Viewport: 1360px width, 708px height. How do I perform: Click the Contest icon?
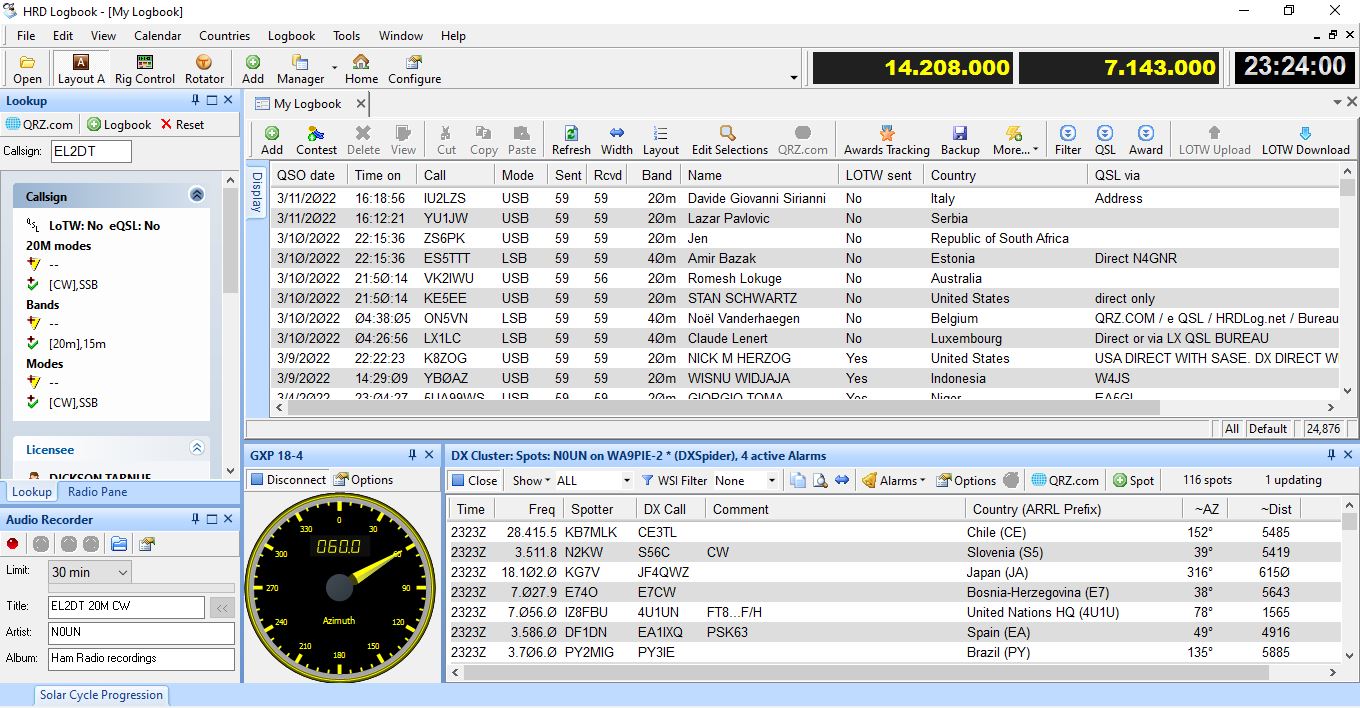point(316,140)
